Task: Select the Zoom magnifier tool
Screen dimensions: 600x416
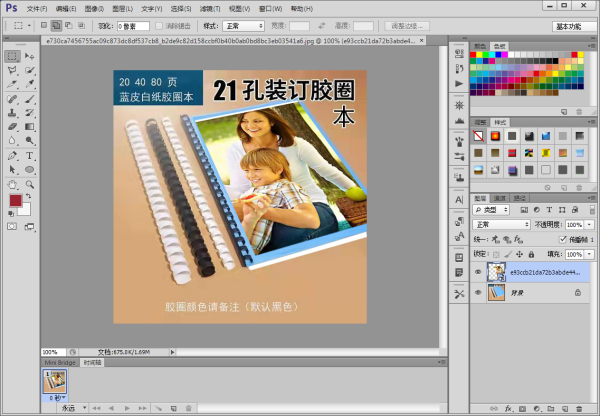Action: coord(31,184)
